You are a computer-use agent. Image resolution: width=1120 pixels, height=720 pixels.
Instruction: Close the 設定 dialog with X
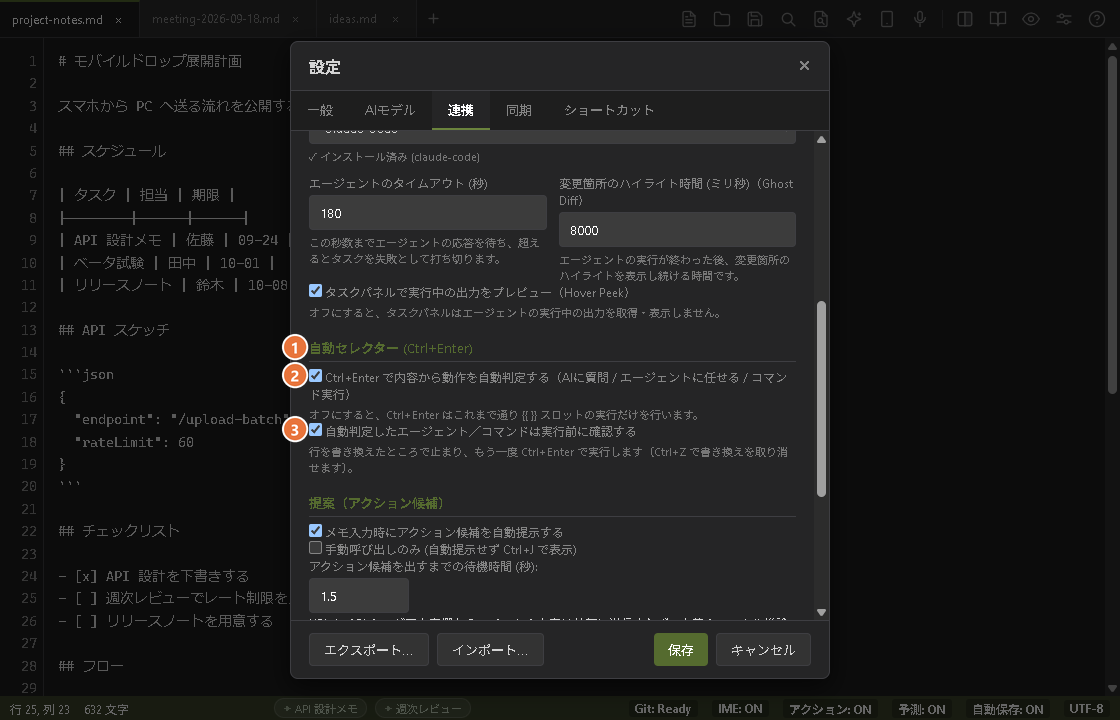pyautogui.click(x=804, y=66)
